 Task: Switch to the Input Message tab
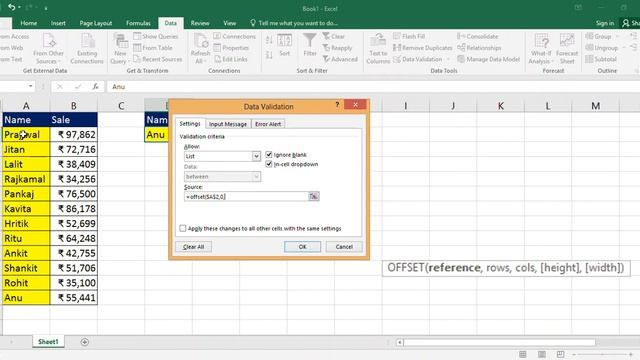point(228,124)
